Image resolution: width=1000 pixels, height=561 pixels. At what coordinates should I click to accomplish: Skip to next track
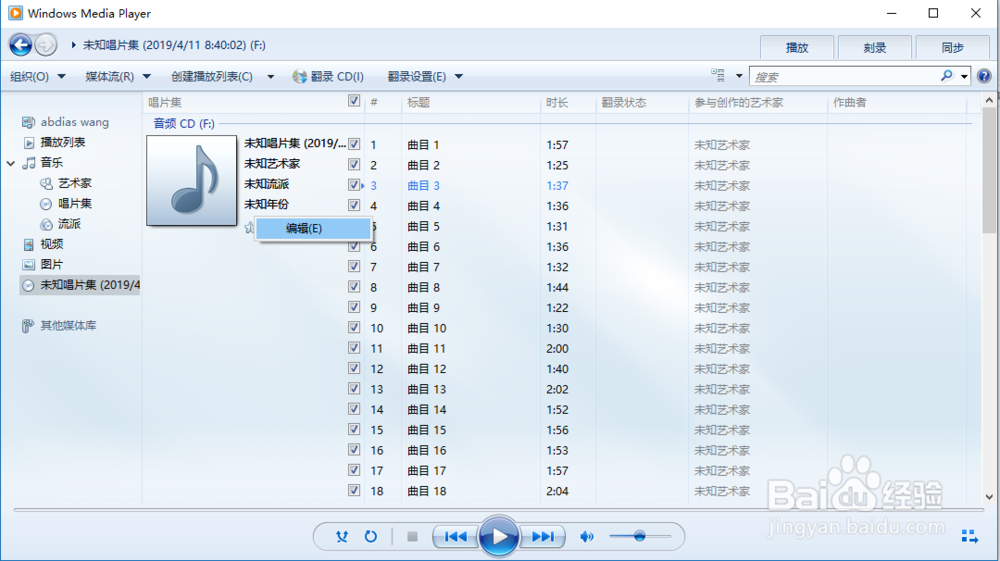[543, 537]
